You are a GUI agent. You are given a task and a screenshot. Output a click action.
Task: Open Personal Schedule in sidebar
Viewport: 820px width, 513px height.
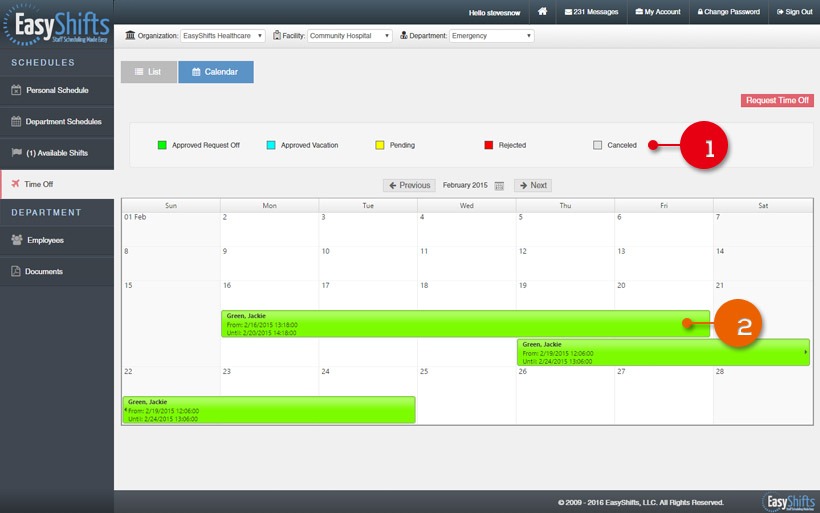click(57, 90)
